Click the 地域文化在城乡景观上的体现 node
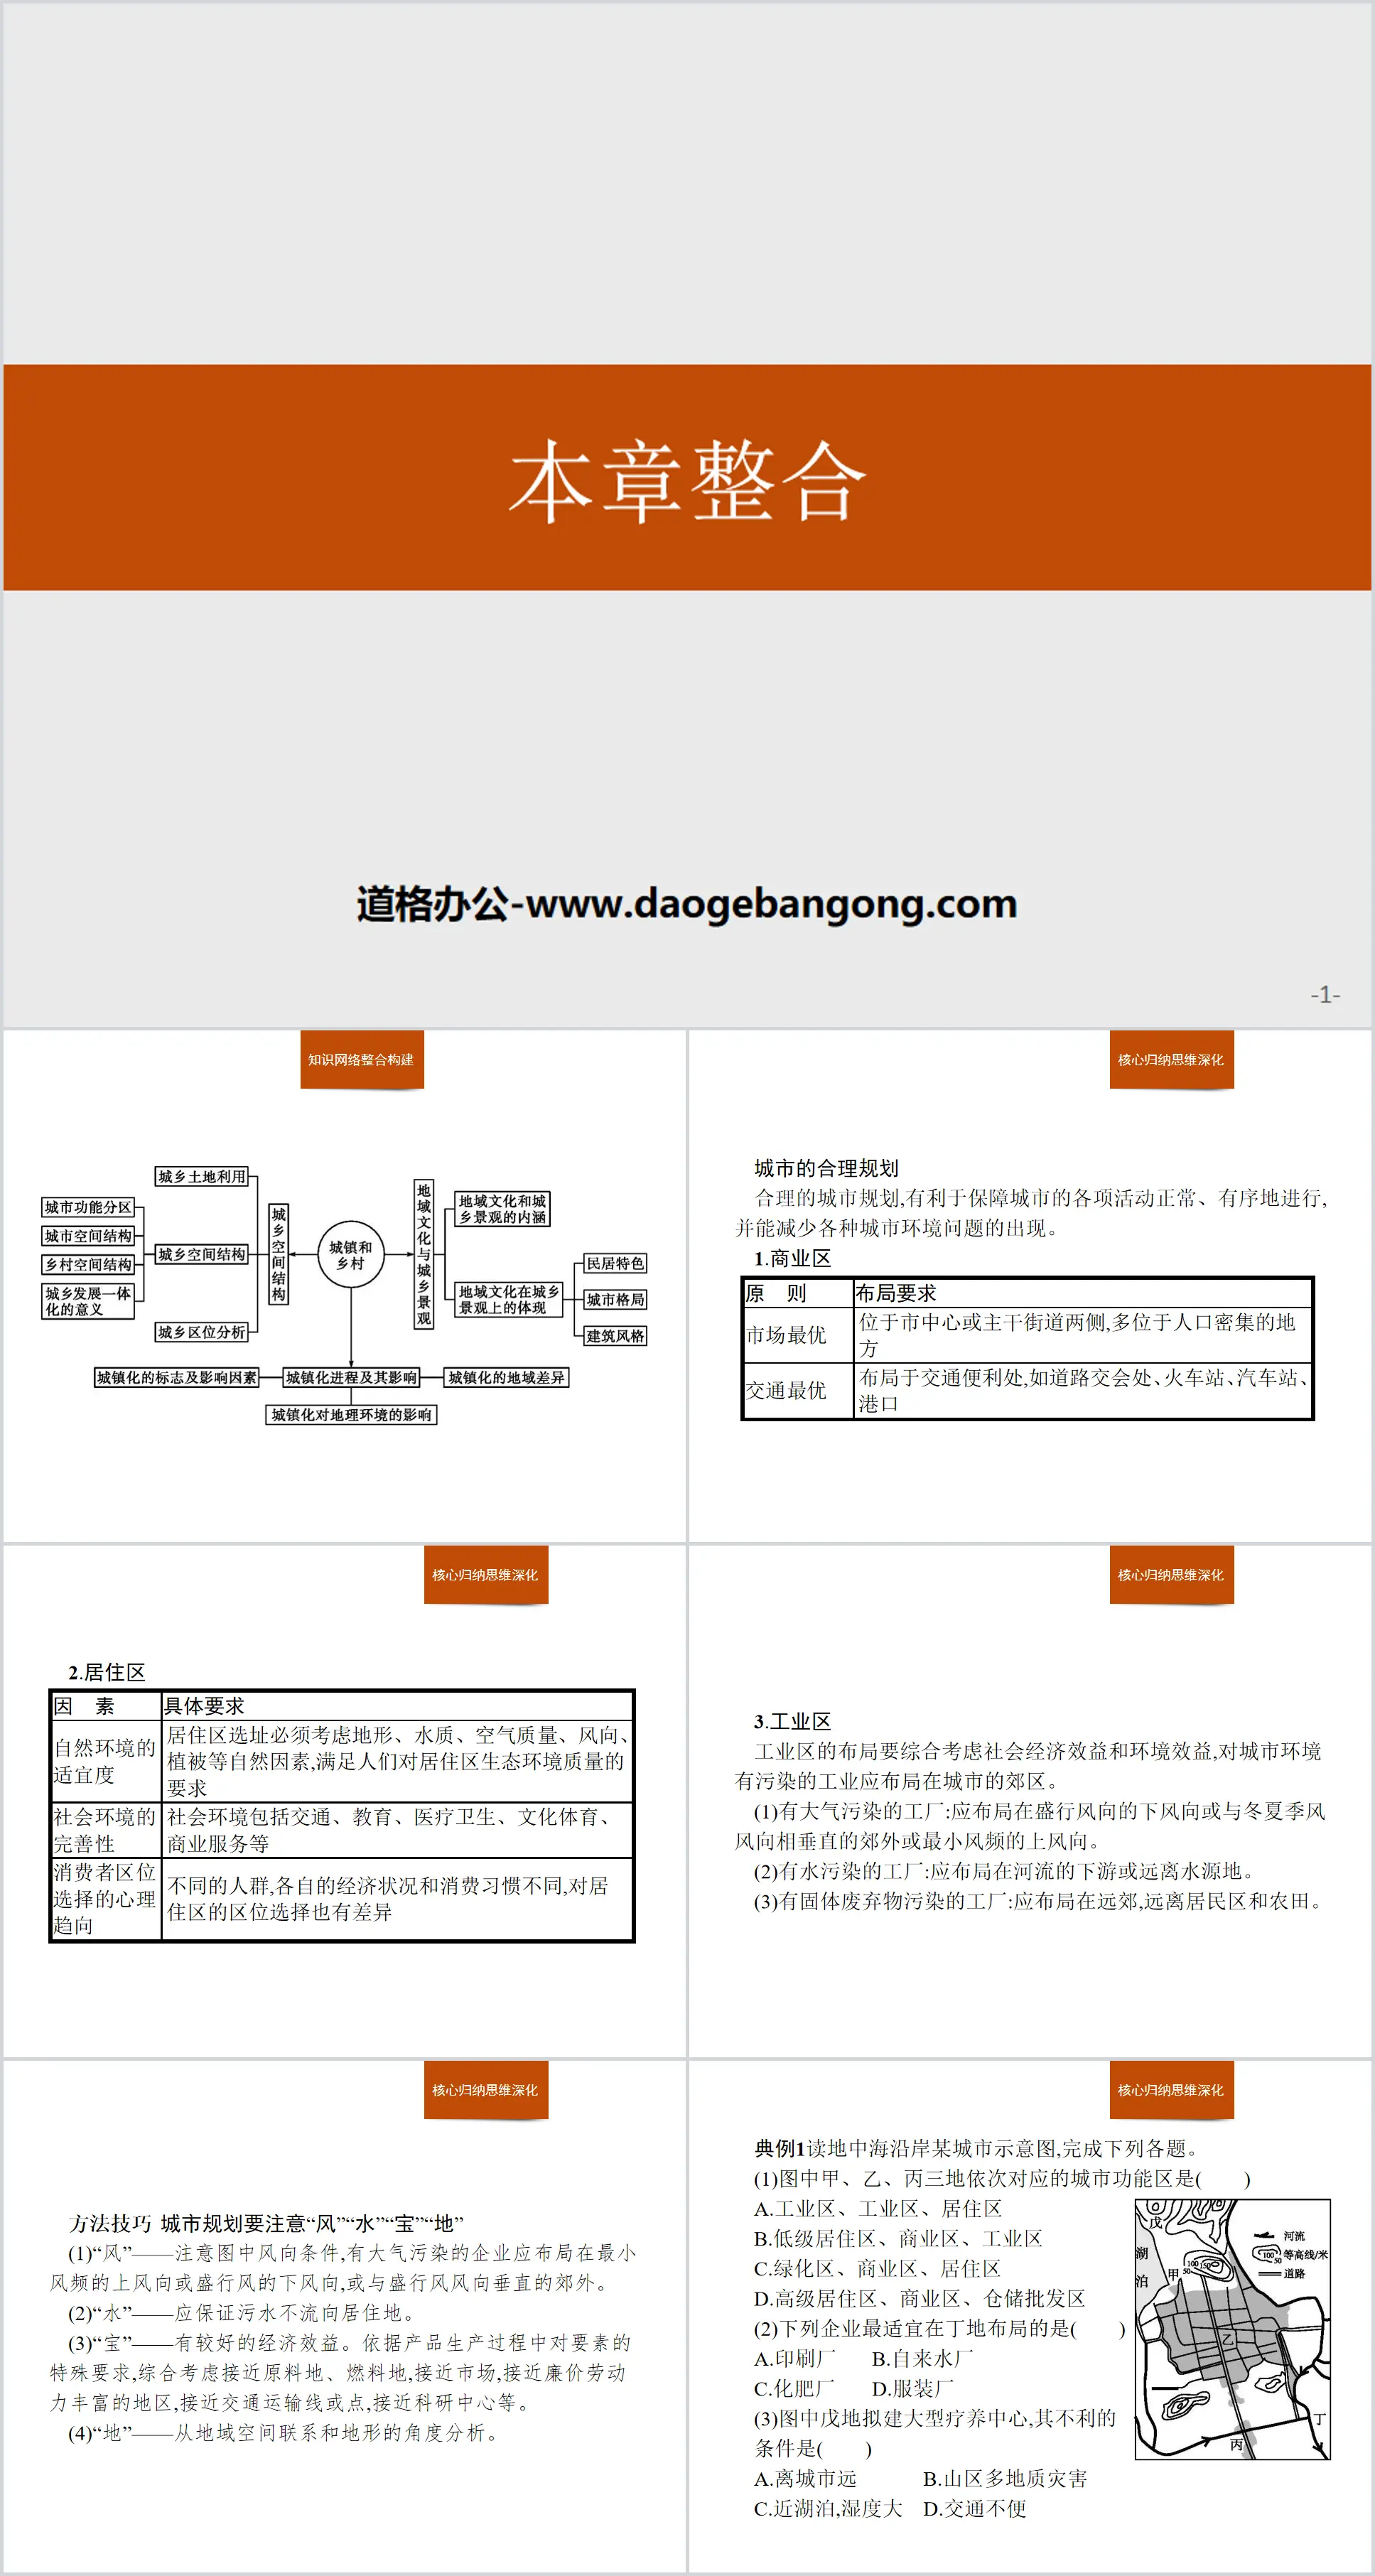Image resolution: width=1375 pixels, height=2576 pixels. click(509, 1299)
